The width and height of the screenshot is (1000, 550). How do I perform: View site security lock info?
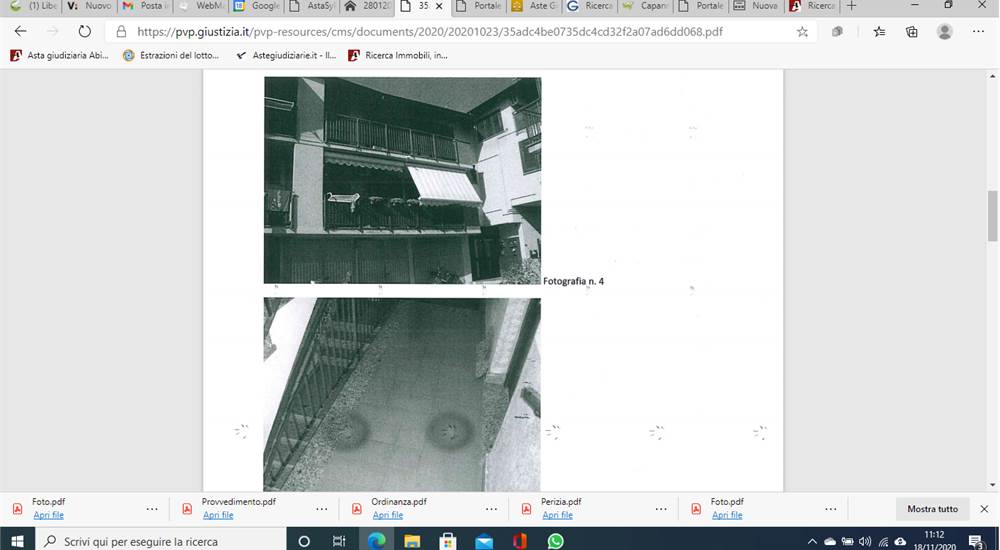pyautogui.click(x=121, y=31)
